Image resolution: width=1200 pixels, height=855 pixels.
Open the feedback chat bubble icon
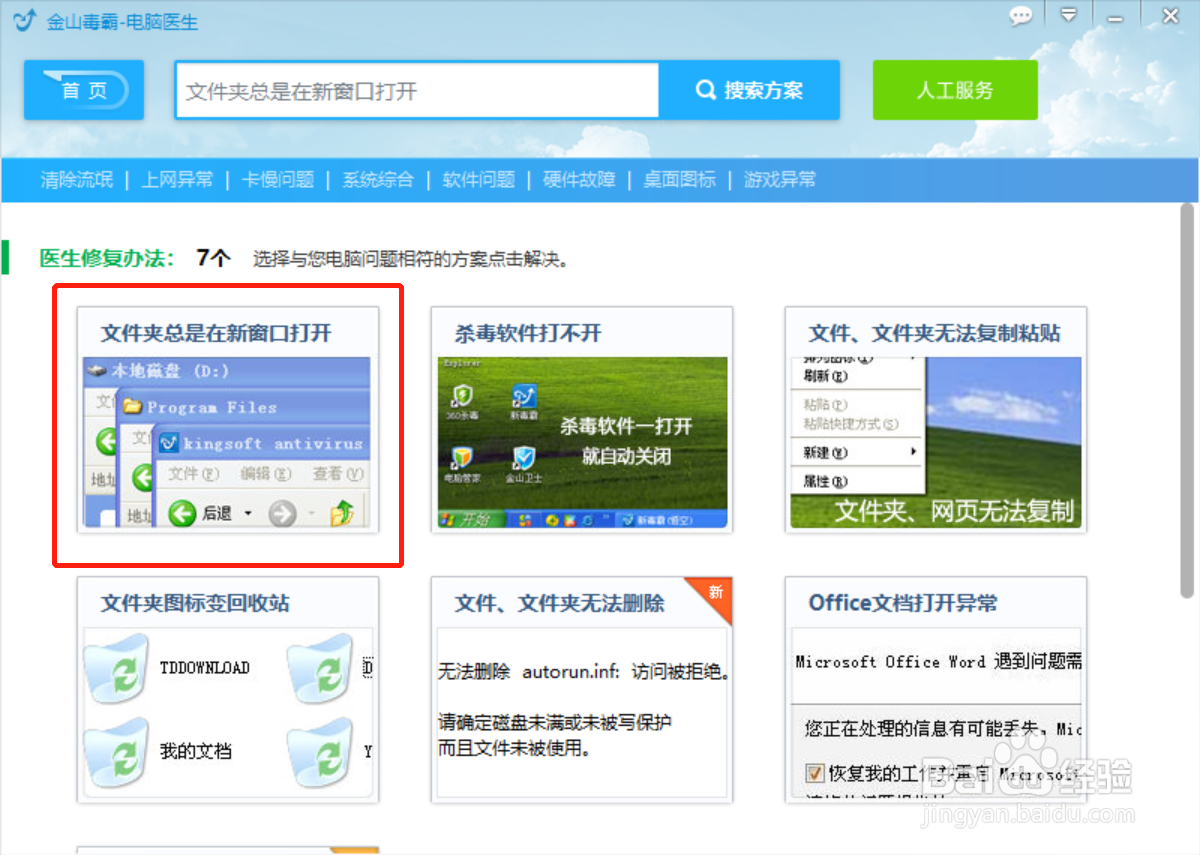(1020, 16)
